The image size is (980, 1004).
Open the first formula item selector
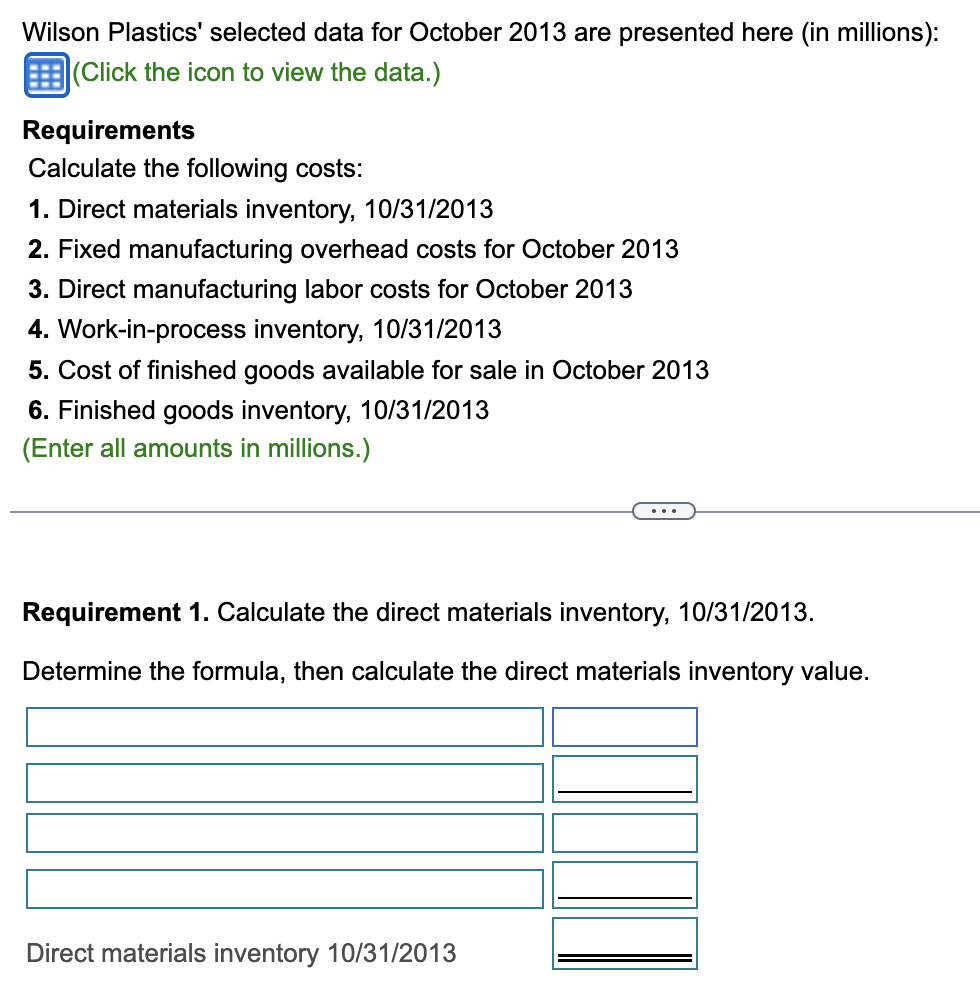click(x=284, y=727)
